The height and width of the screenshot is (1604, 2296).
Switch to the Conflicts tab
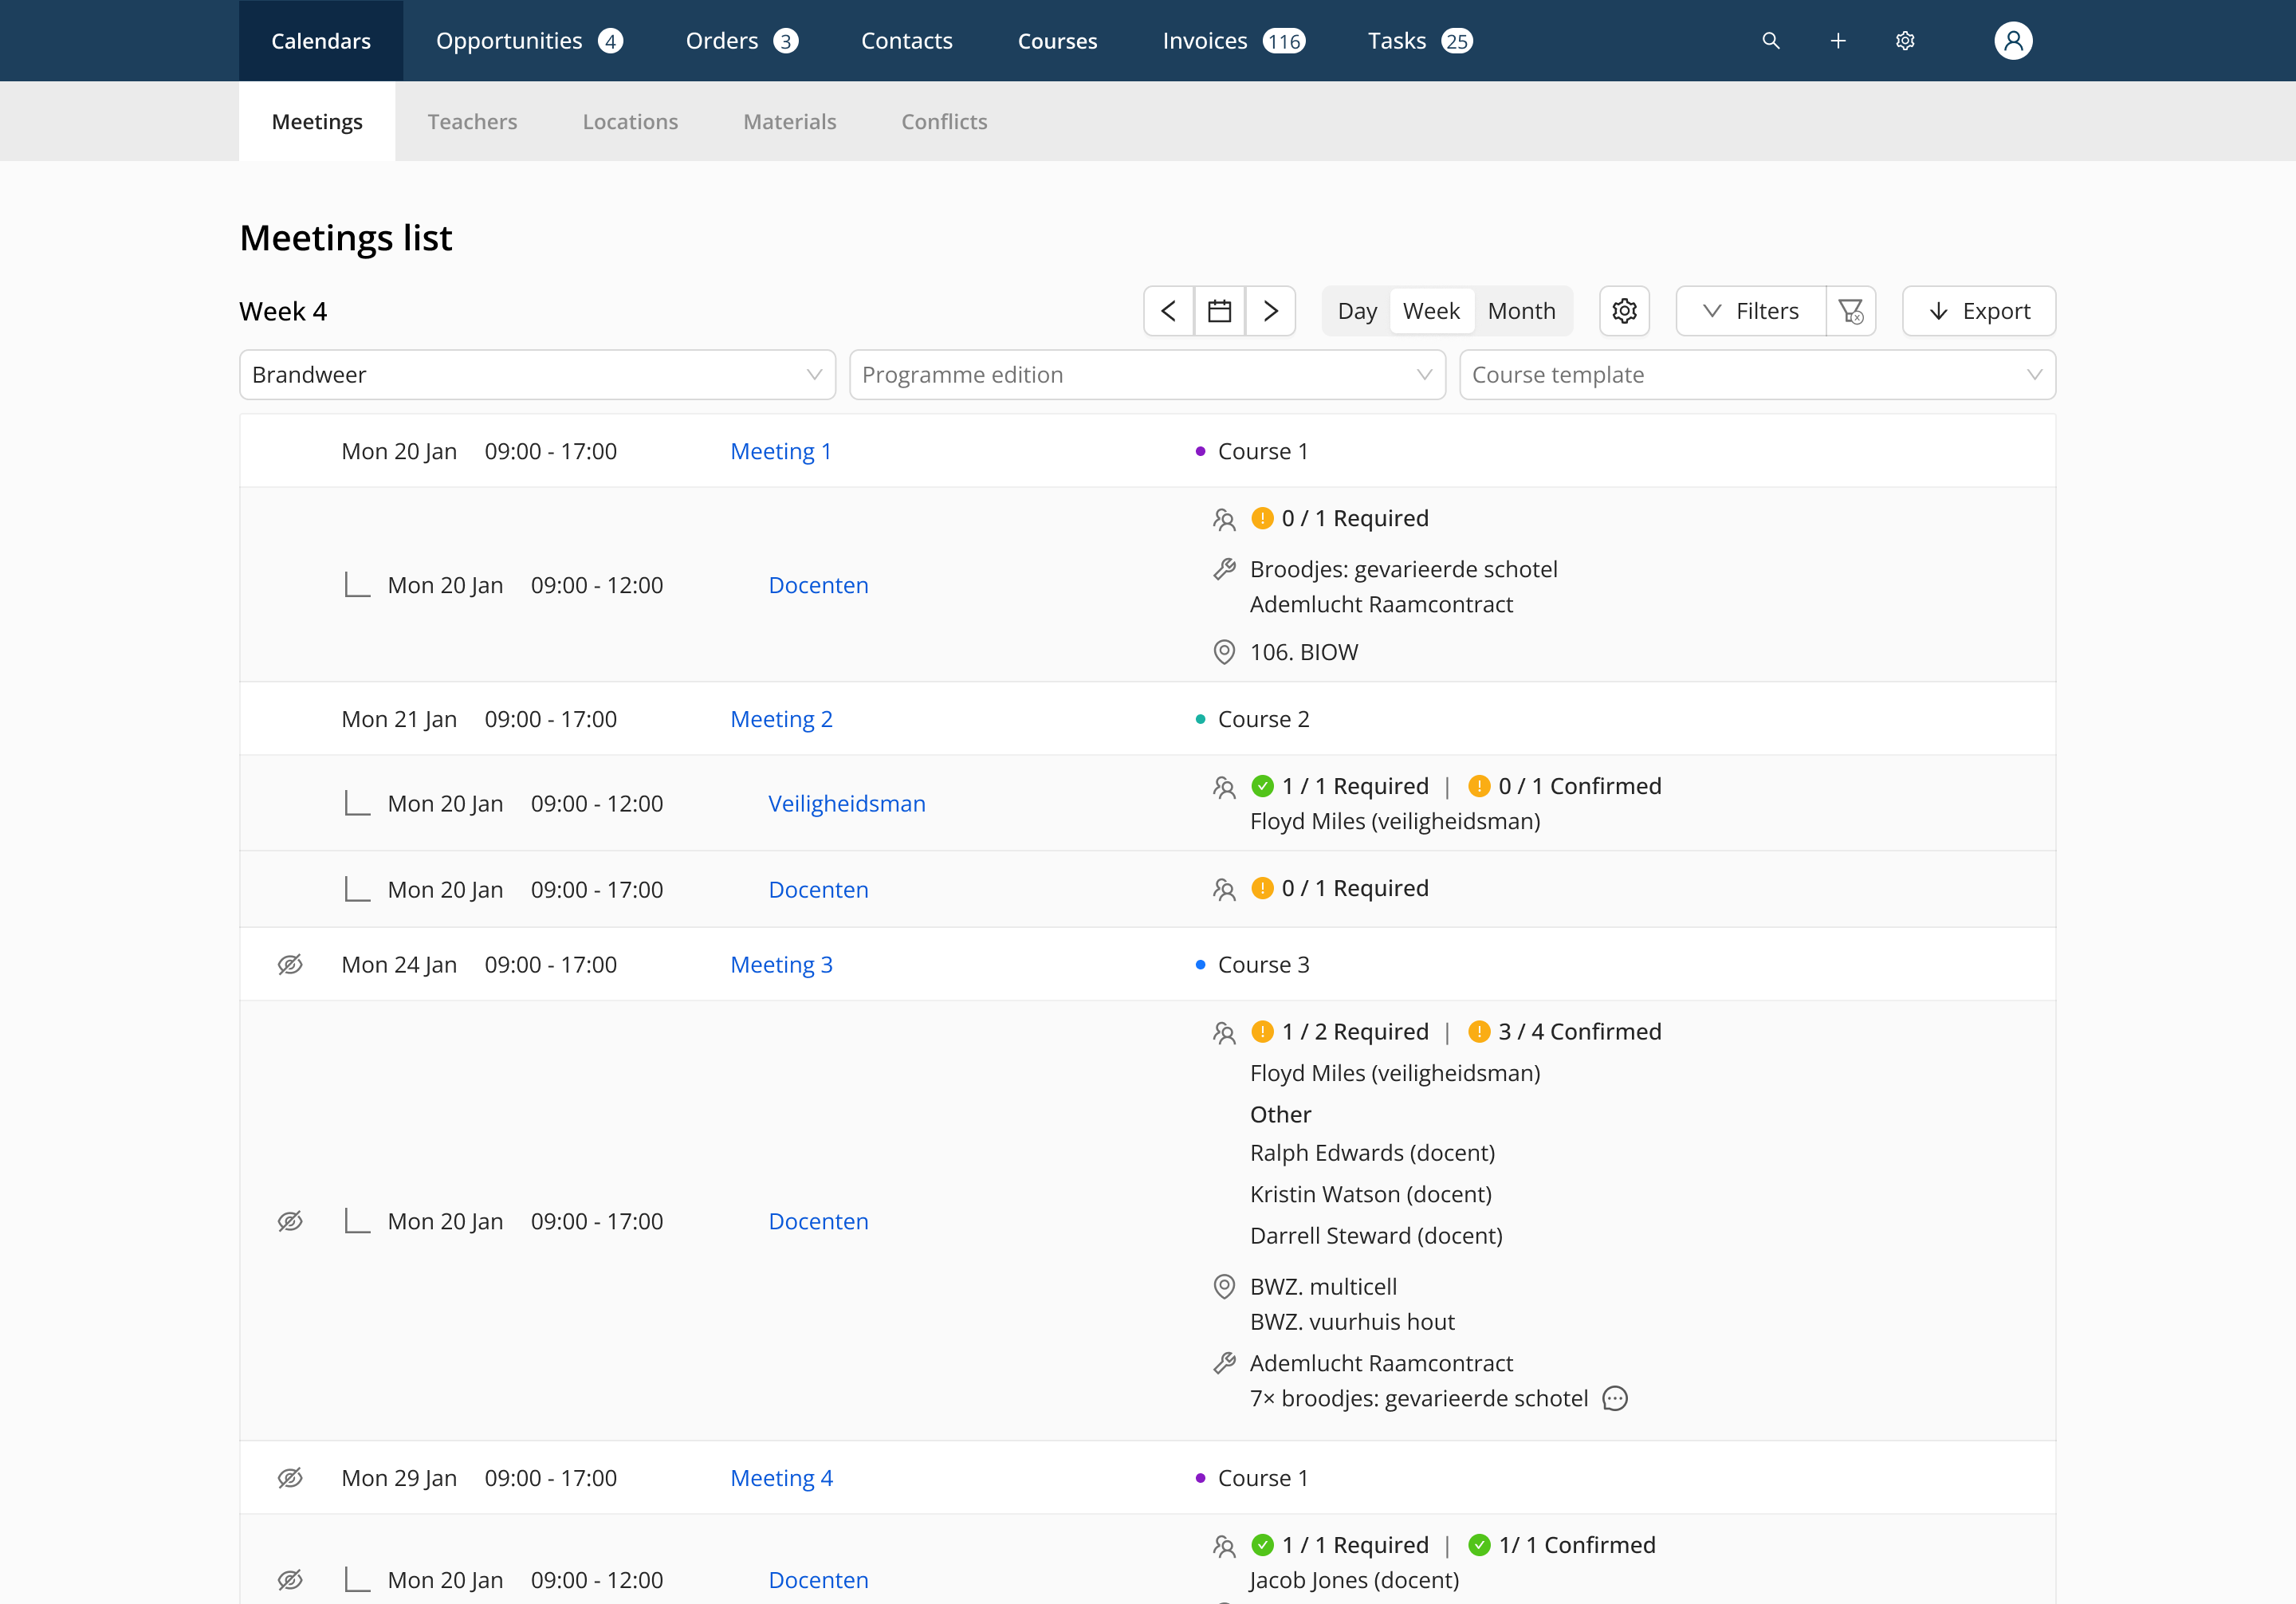[943, 122]
